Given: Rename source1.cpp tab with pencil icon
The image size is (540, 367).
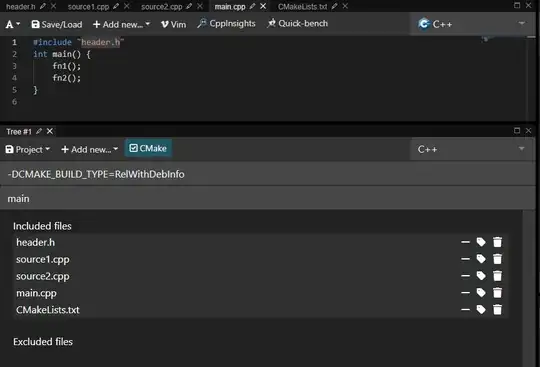Looking at the screenshot, I should [x=116, y=6].
